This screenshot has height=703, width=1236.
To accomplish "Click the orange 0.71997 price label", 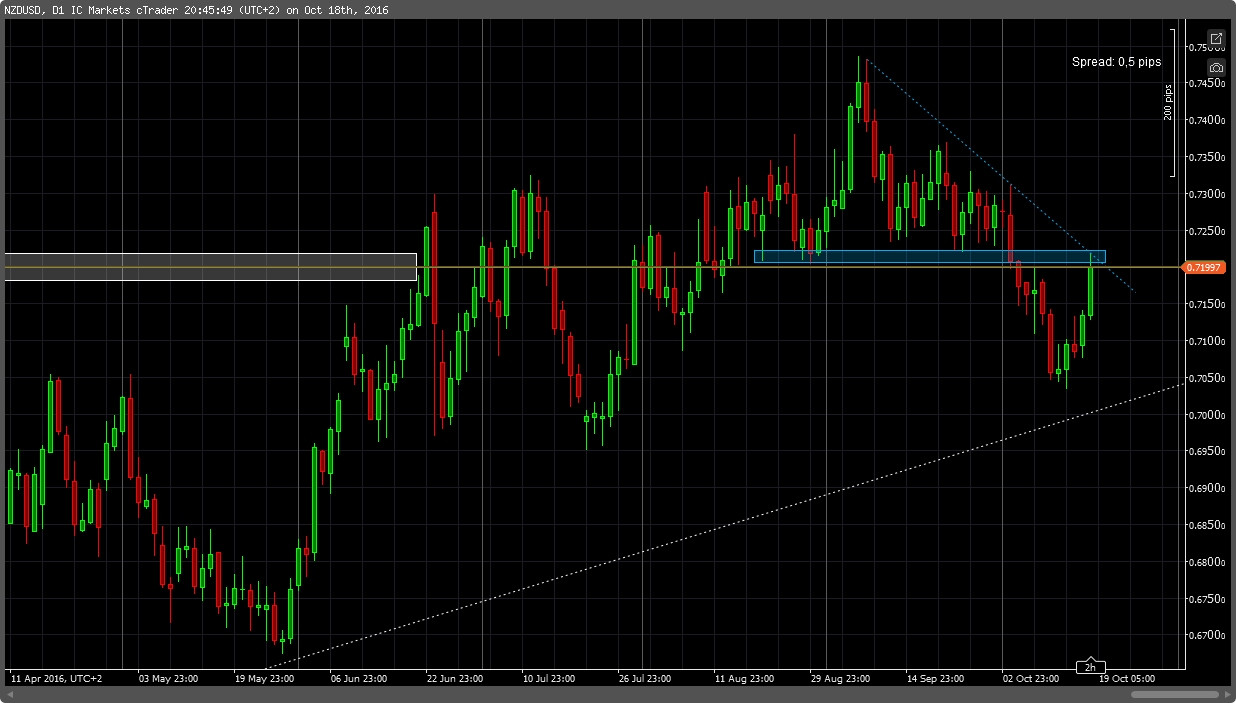I will click(x=1204, y=267).
